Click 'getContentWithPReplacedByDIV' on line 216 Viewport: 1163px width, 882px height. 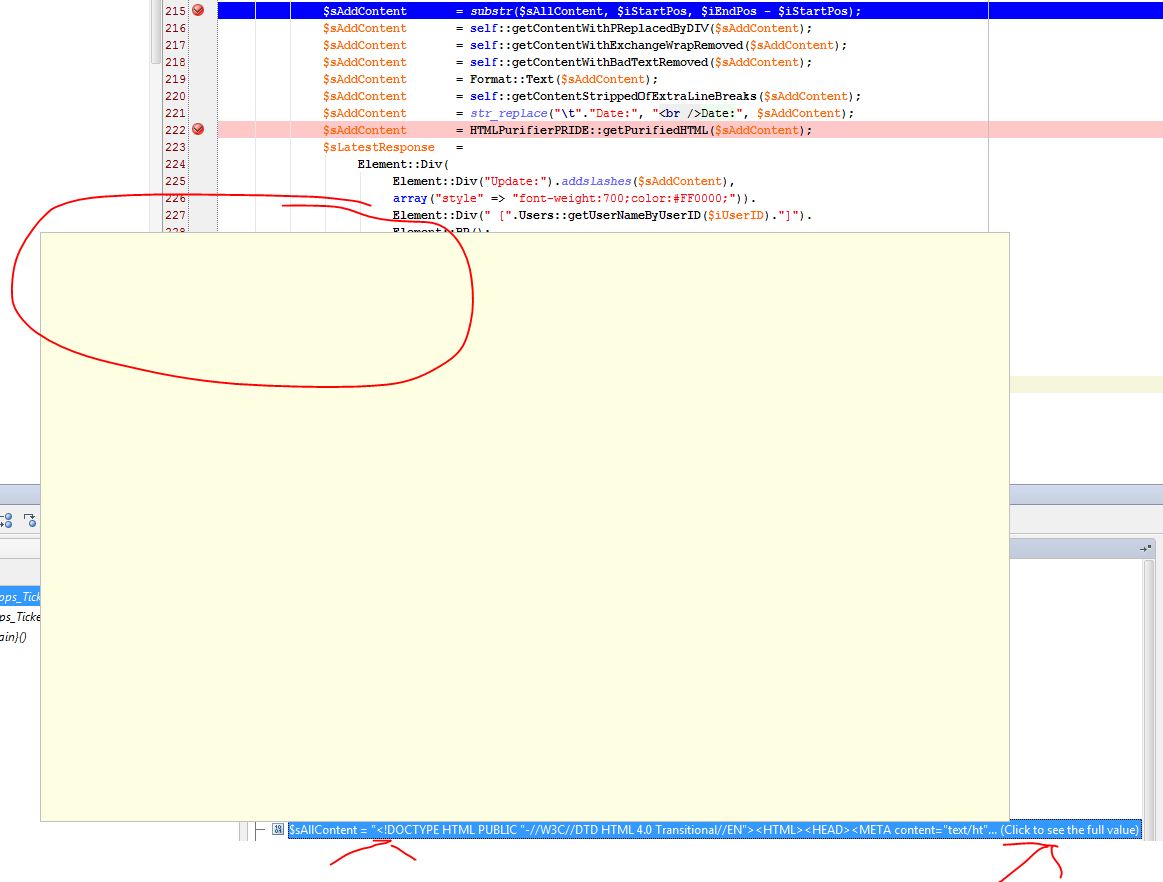click(x=610, y=28)
